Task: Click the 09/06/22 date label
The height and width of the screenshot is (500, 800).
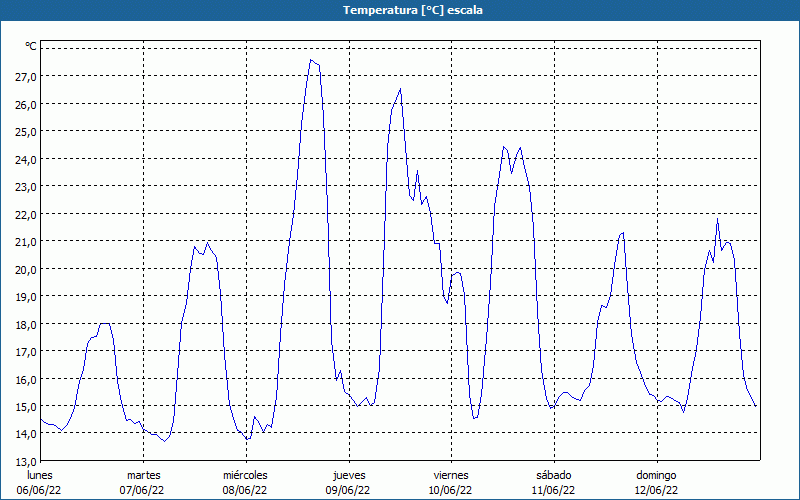Action: [x=348, y=491]
